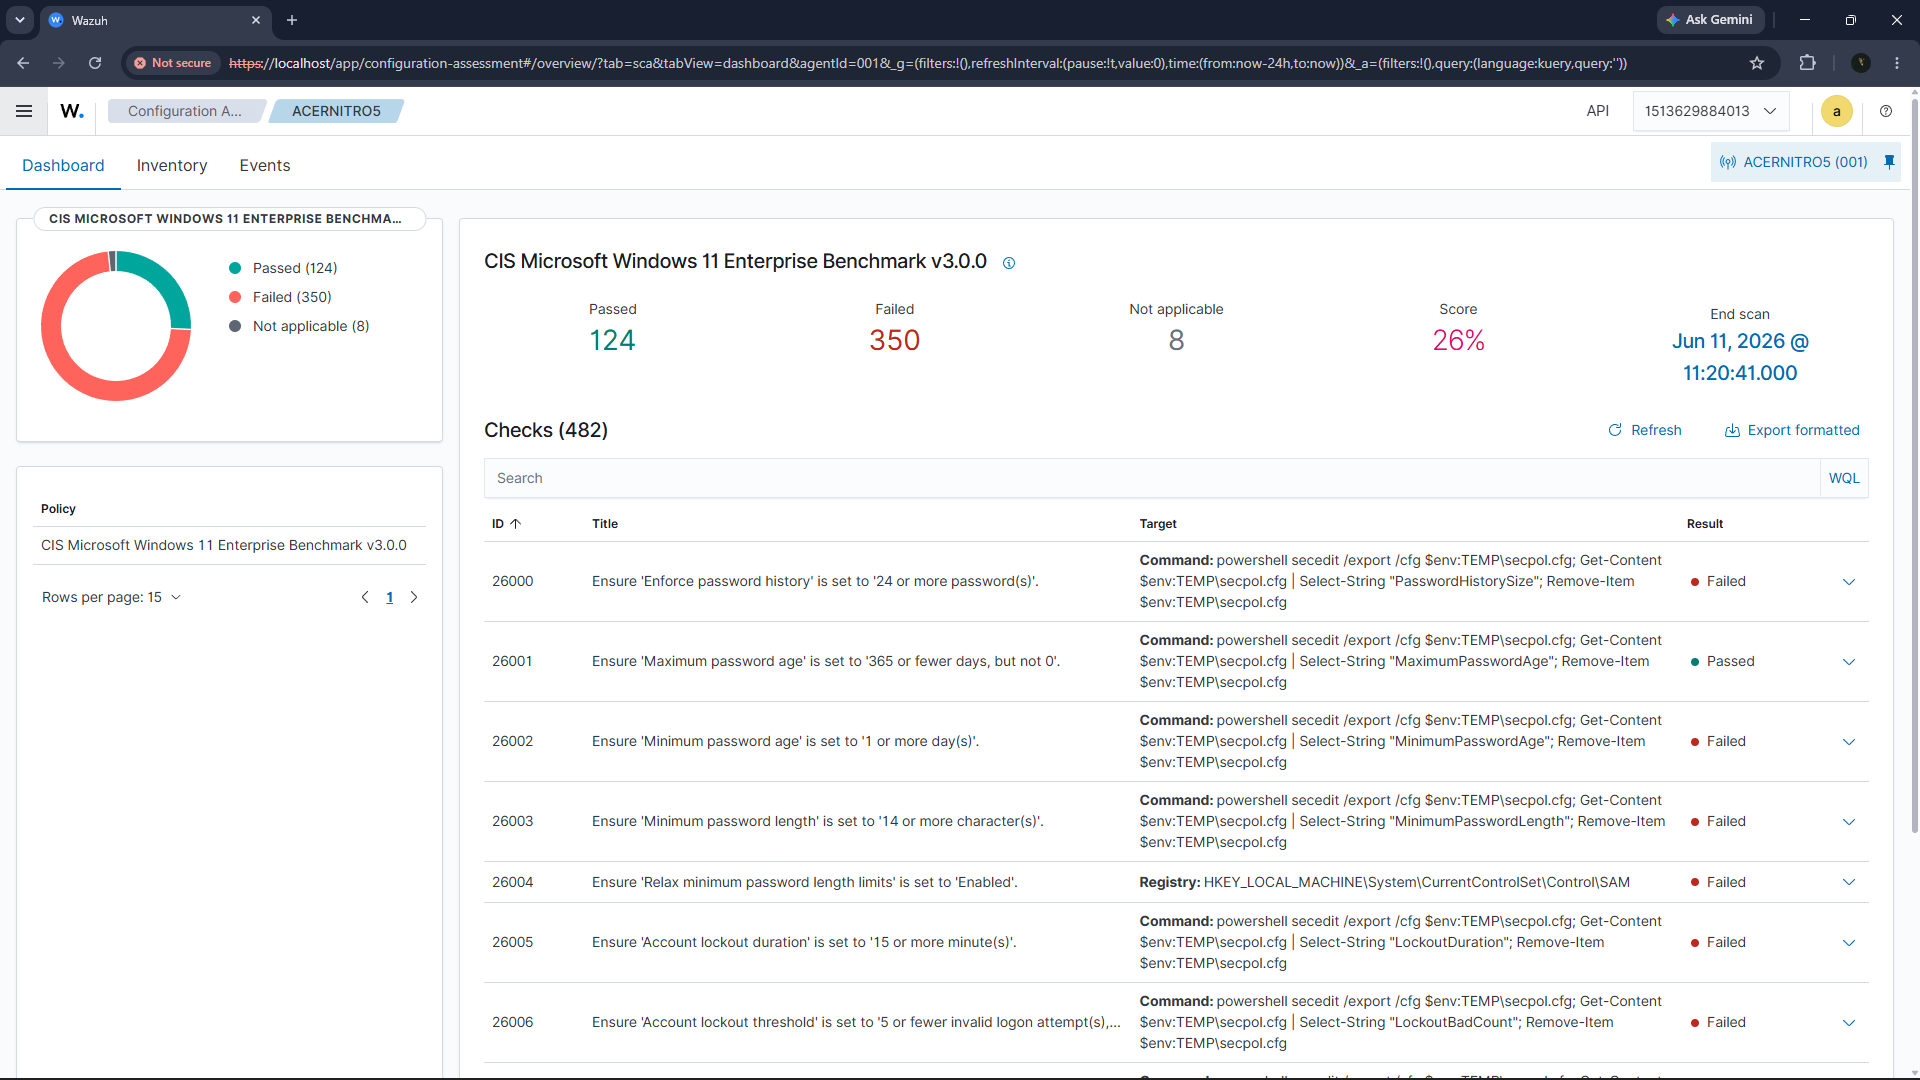Click ACERNITRO5 breadcrumb
Image resolution: width=1920 pixels, height=1080 pixels.
click(x=336, y=111)
